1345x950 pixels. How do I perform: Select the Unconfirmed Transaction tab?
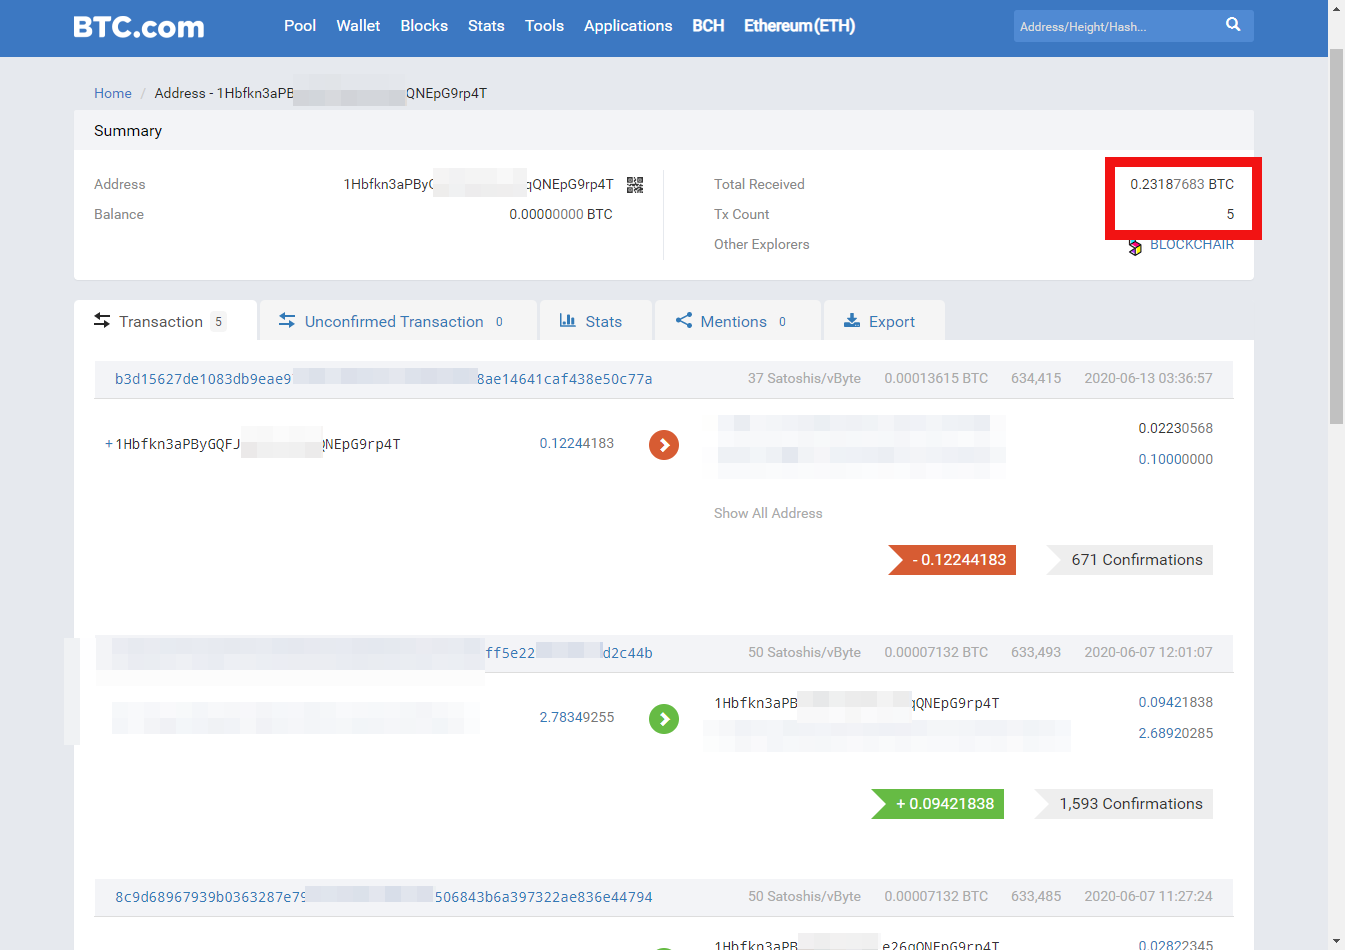[398, 321]
